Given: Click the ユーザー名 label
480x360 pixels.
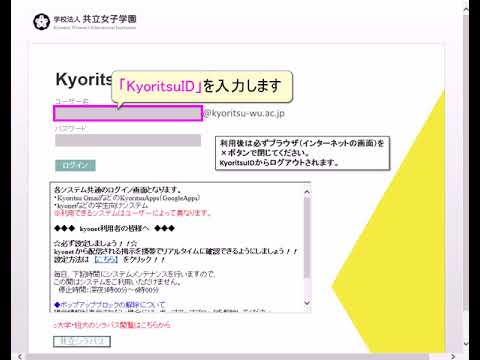Looking at the screenshot, I should point(72,101).
